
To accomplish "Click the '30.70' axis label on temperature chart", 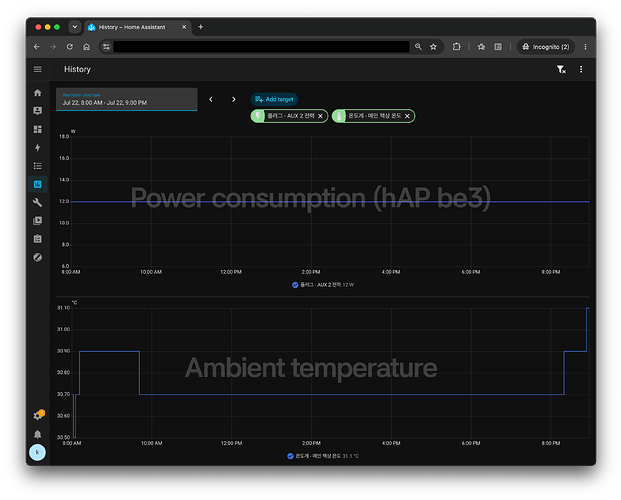I will 63,394.
